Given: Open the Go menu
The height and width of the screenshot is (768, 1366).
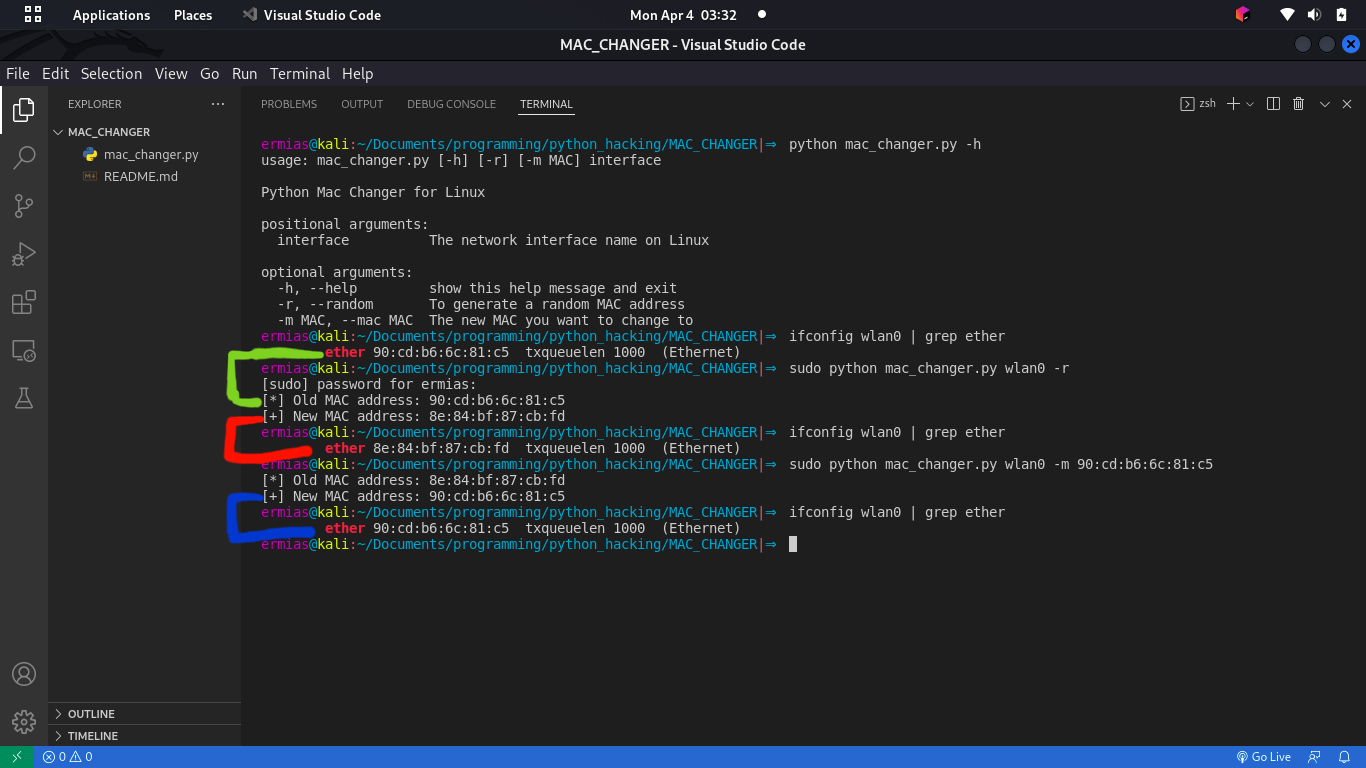Looking at the screenshot, I should click(210, 74).
